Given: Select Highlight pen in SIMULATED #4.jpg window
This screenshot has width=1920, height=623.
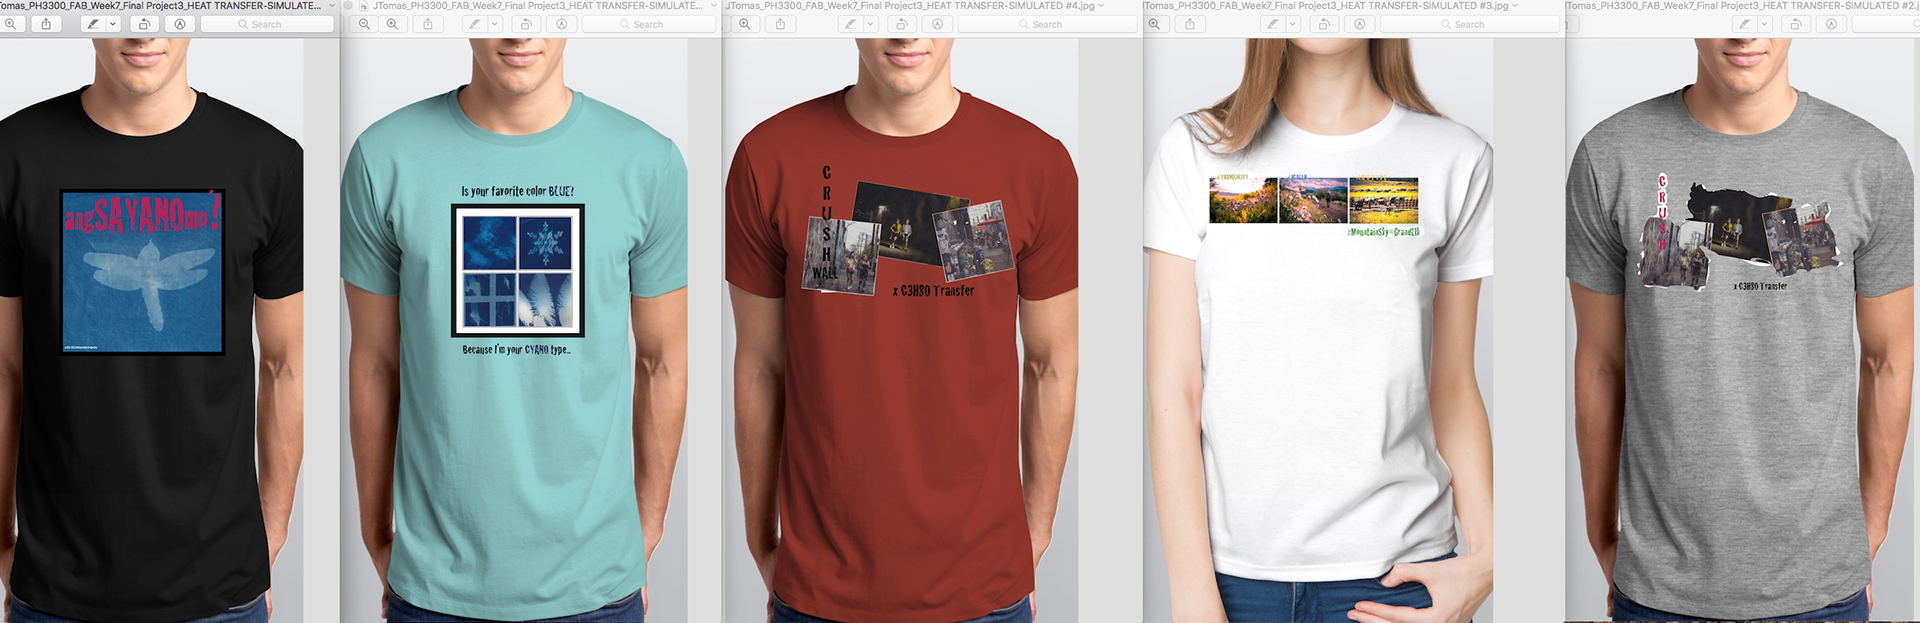Looking at the screenshot, I should point(850,24).
